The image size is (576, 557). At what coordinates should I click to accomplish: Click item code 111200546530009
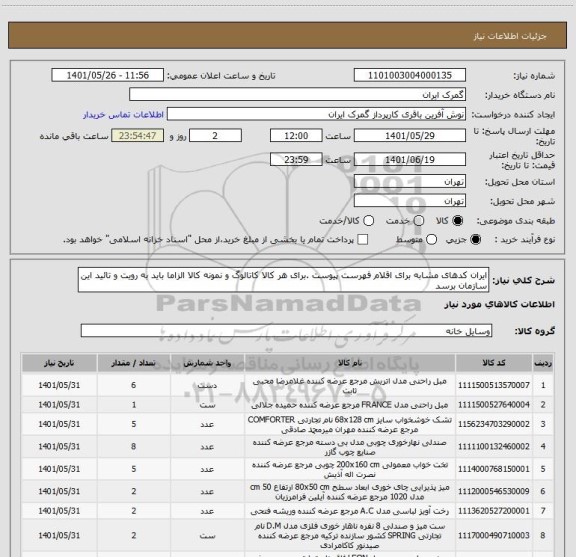494,491
